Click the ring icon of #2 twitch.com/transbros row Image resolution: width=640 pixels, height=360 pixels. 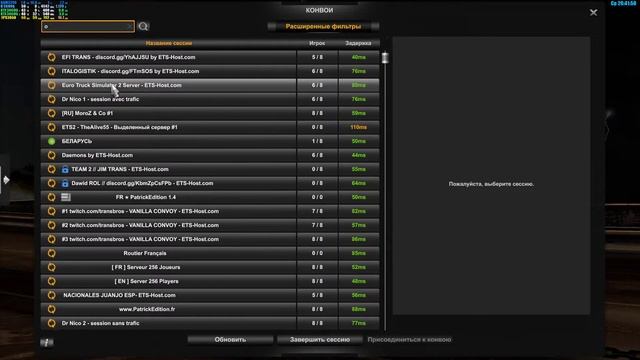[x=51, y=225]
